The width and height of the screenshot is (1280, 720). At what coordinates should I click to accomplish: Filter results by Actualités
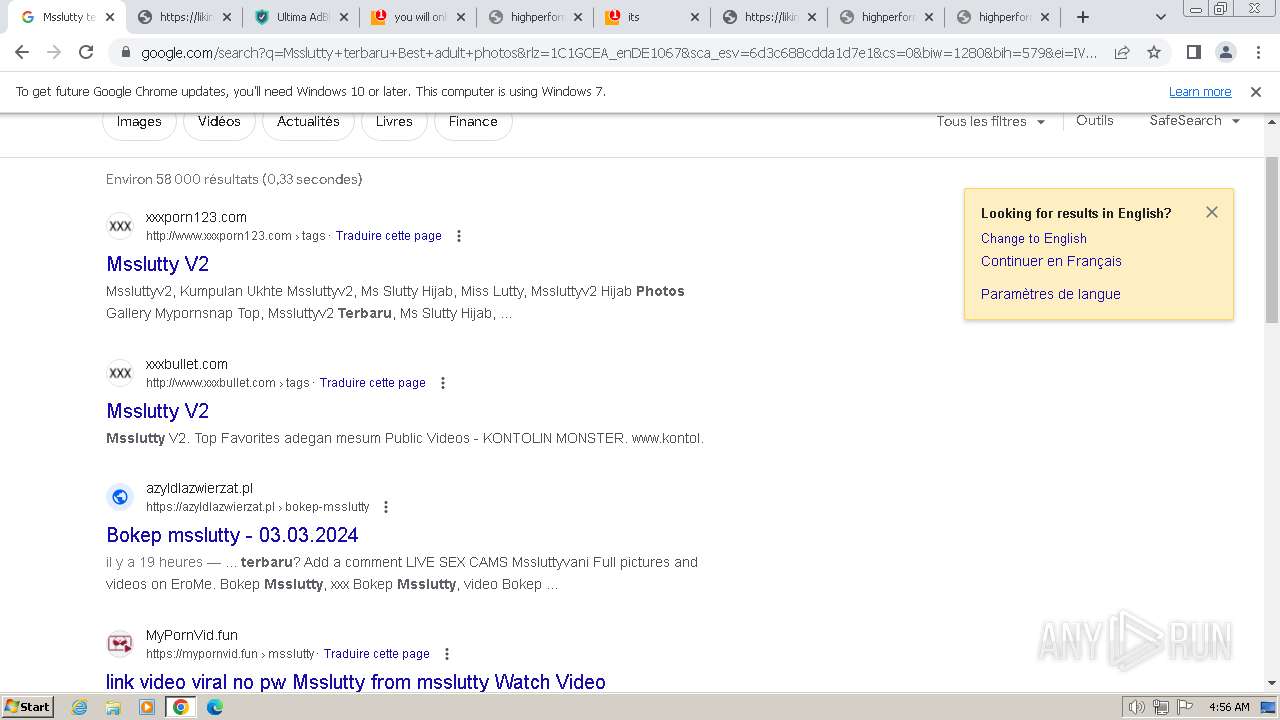click(x=308, y=122)
